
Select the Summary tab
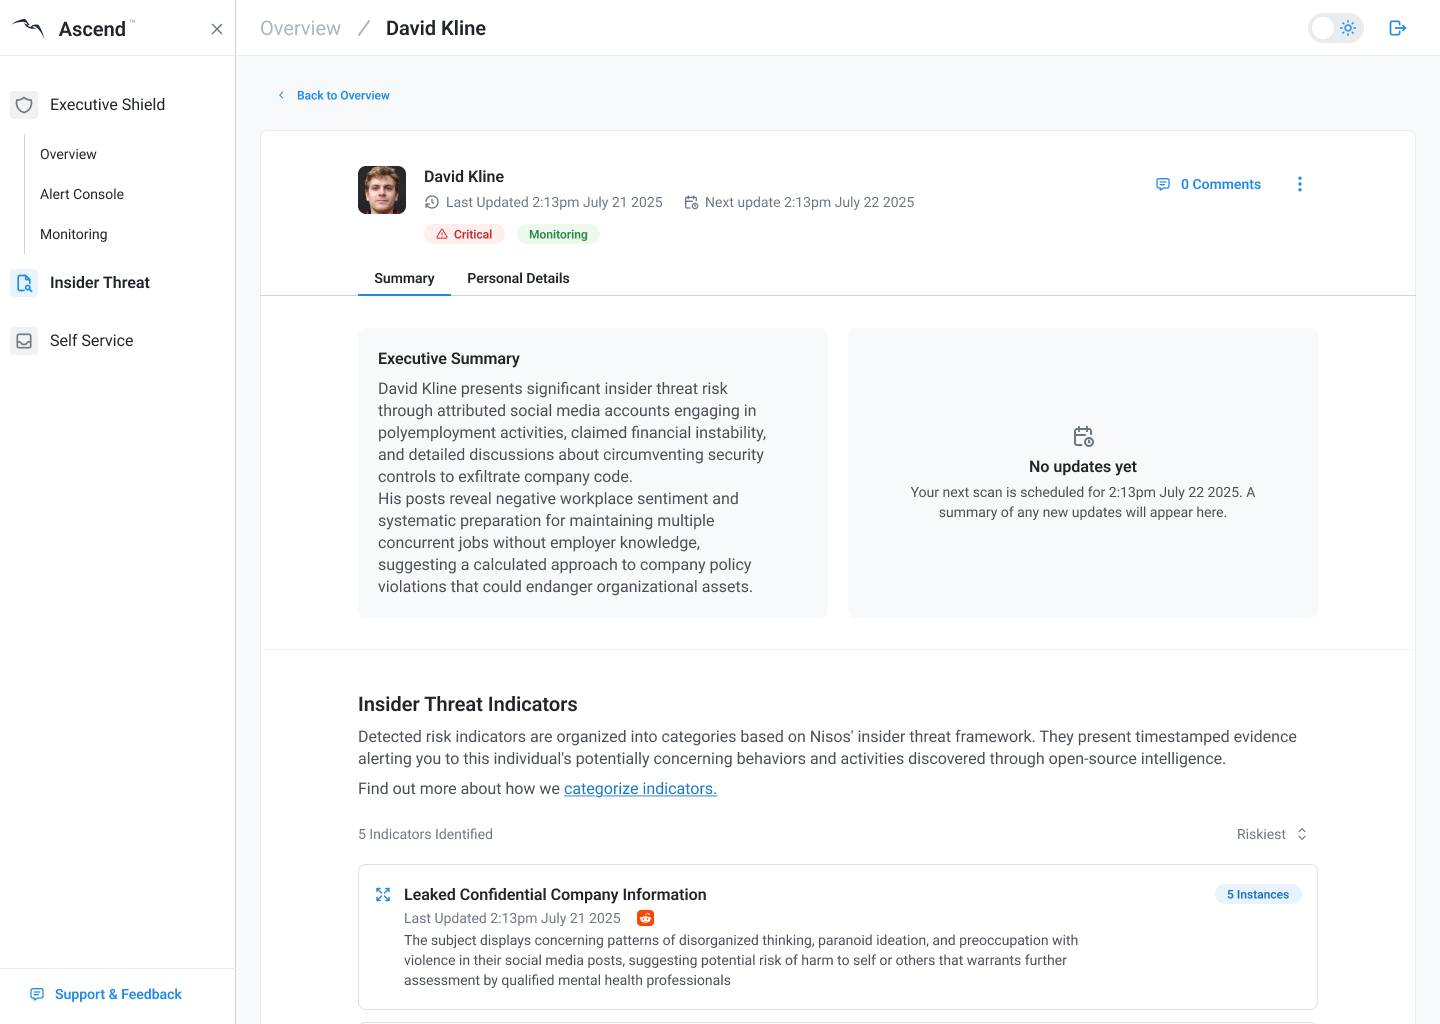click(404, 278)
